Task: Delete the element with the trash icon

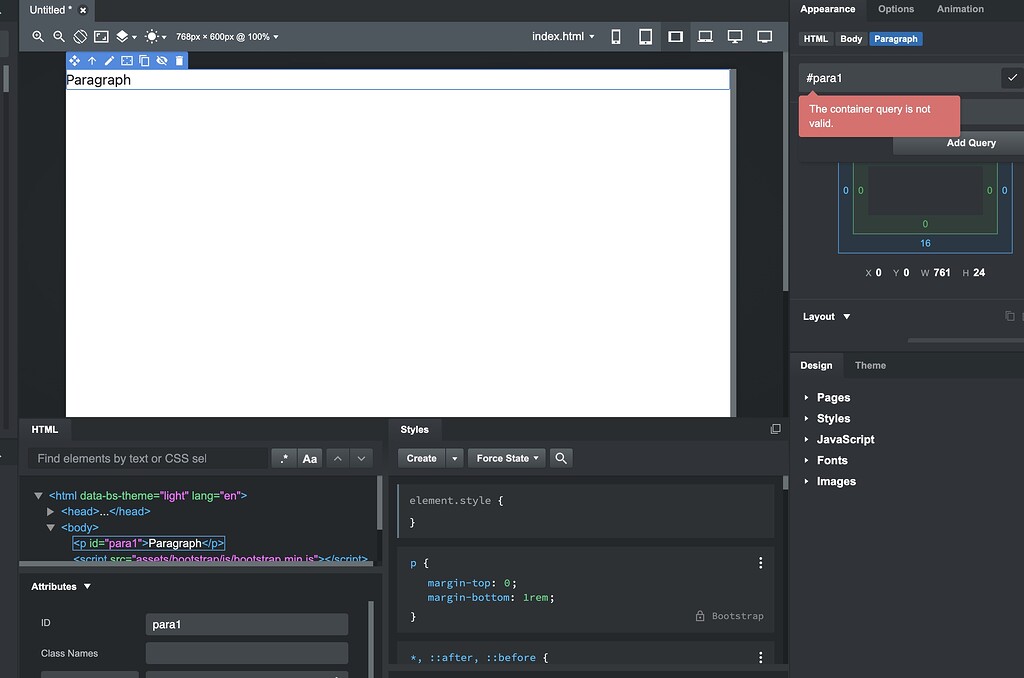Action: coord(179,60)
